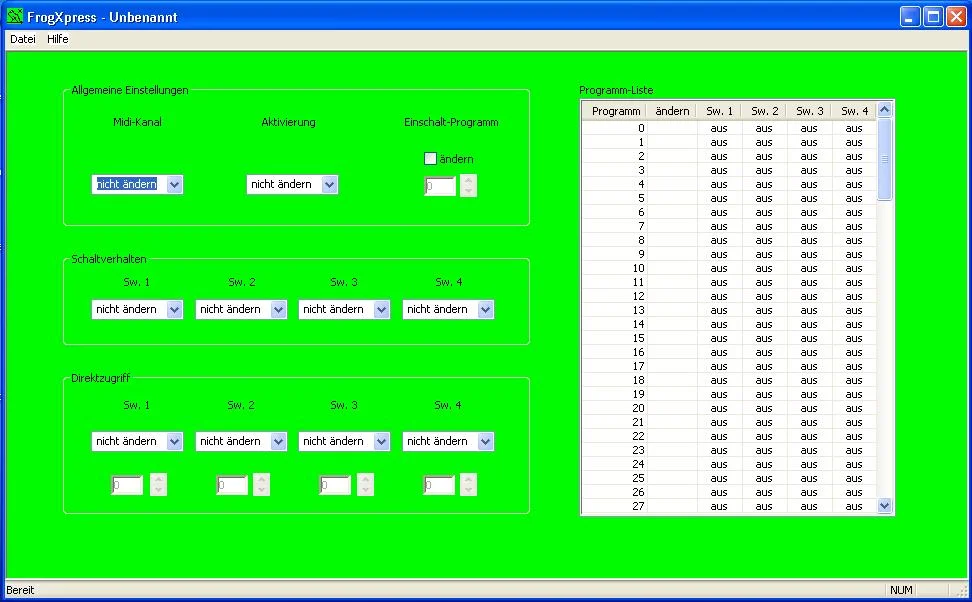Click Sw. 3 'aus' cell of program 12
Screen dimensions: 972x602
tap(810, 296)
